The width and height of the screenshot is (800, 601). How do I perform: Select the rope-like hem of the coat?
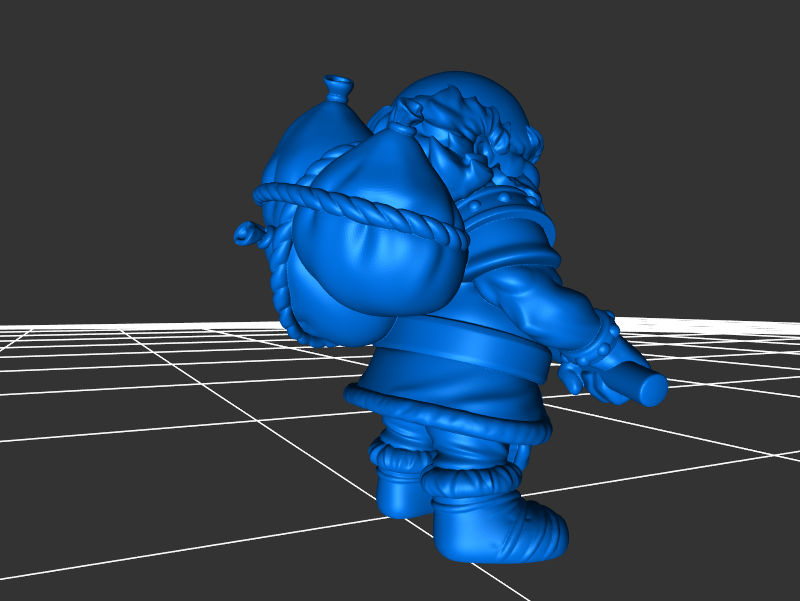[450, 422]
